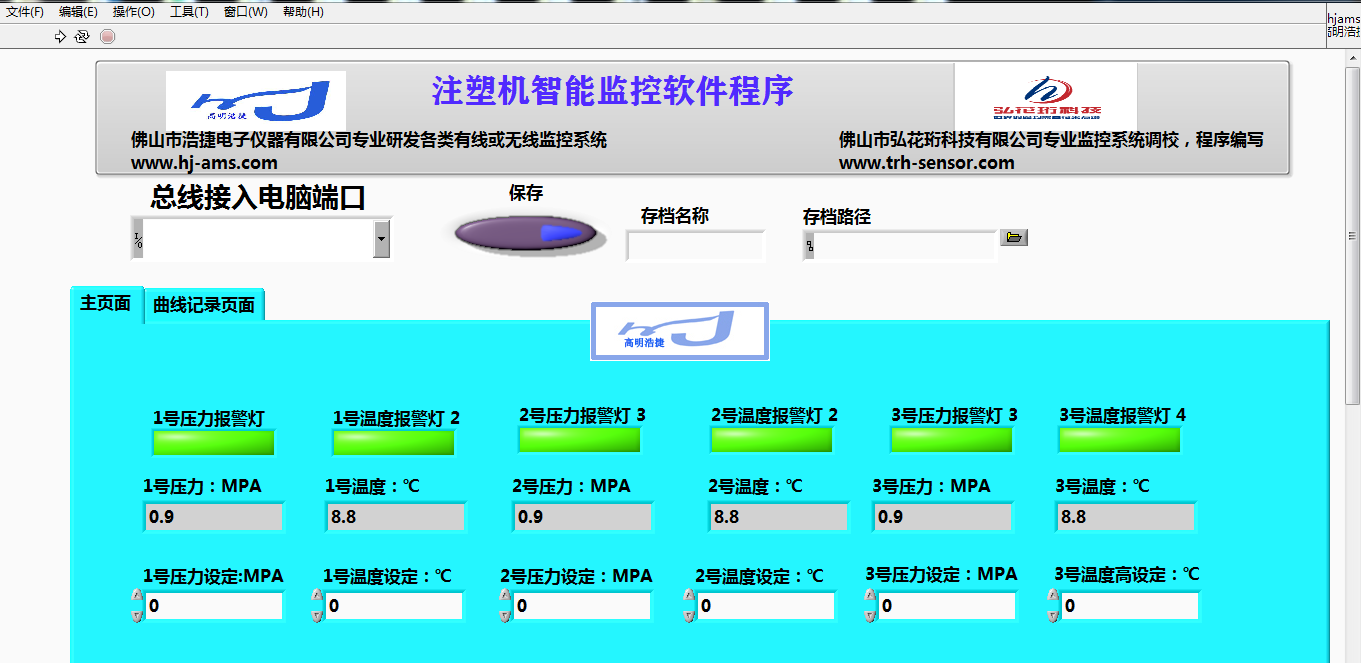Click the 1号温度设定 input field
The height and width of the screenshot is (663, 1361).
(x=394, y=606)
